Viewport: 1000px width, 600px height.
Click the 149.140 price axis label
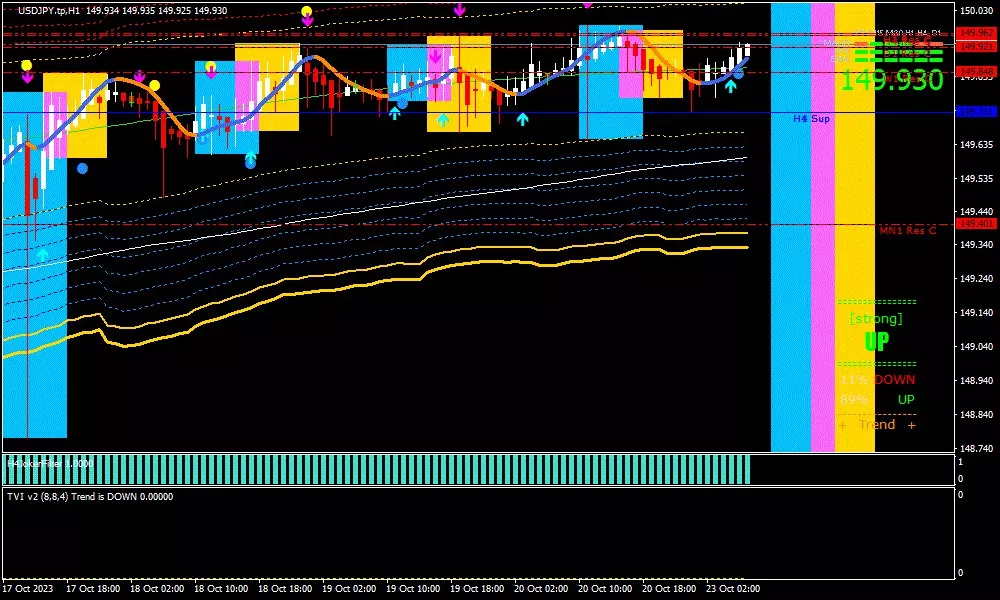pos(976,313)
